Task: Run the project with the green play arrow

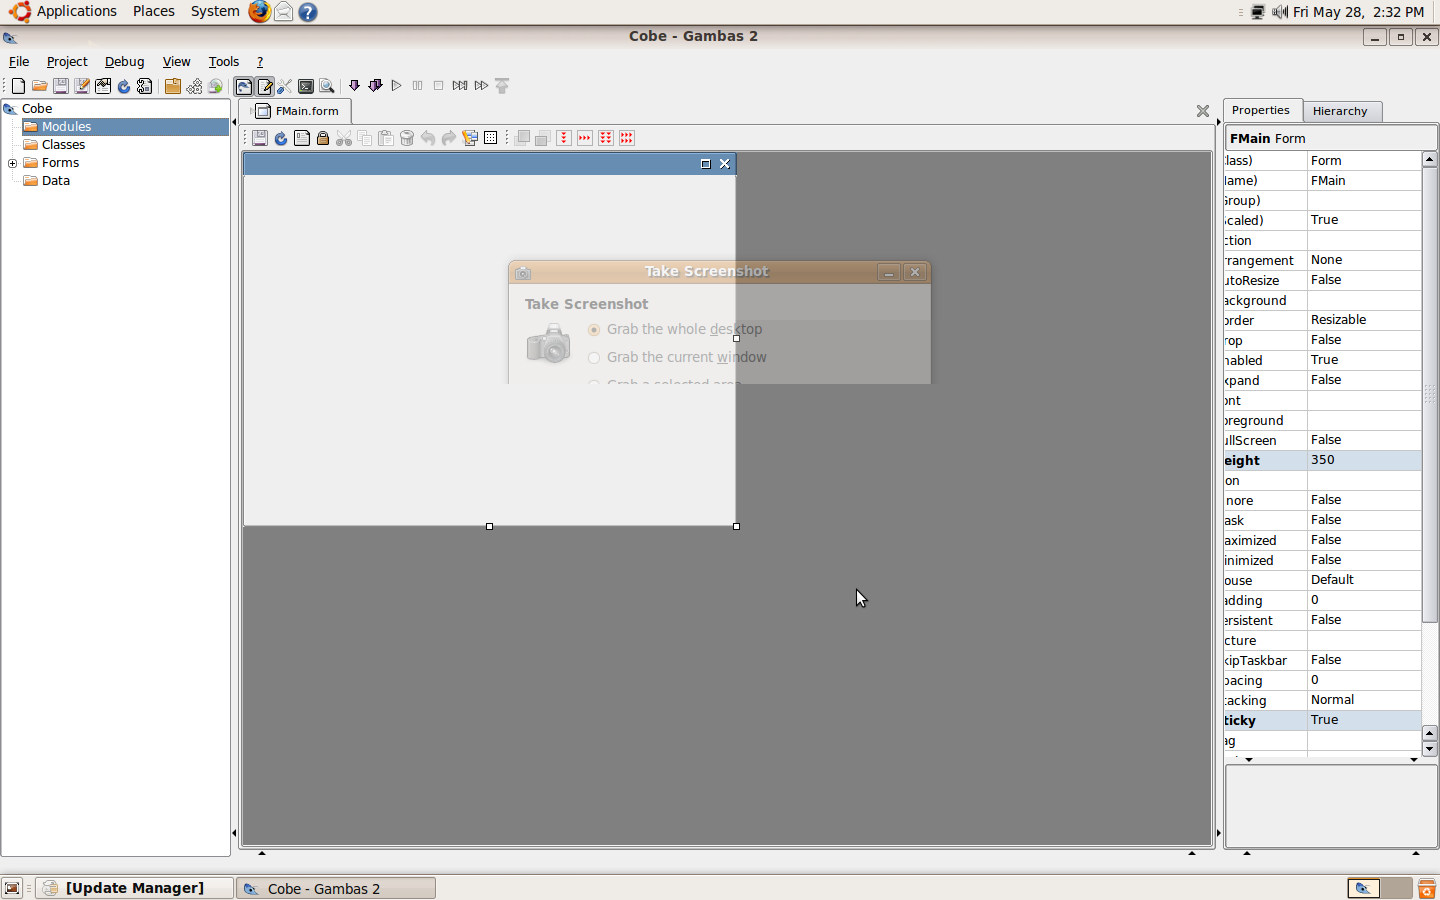Action: [x=397, y=85]
